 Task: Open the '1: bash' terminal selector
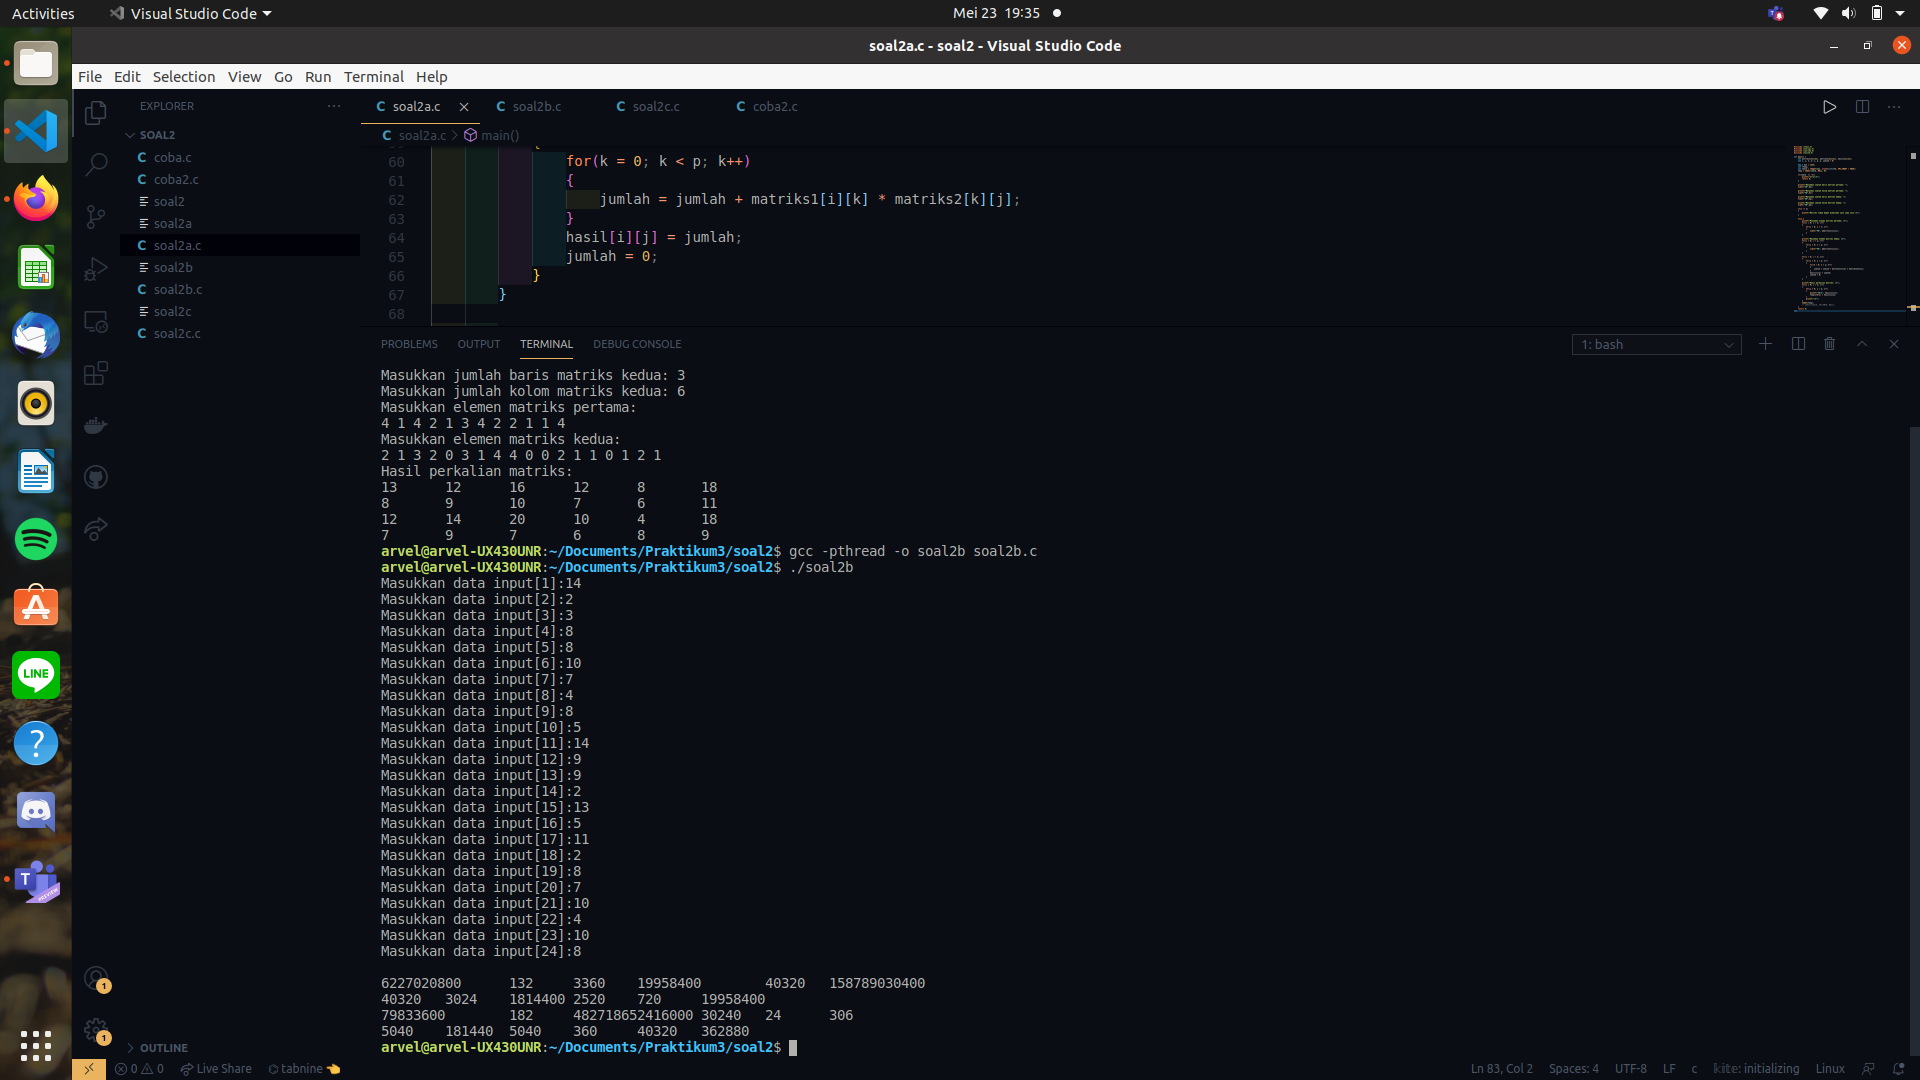click(1656, 344)
